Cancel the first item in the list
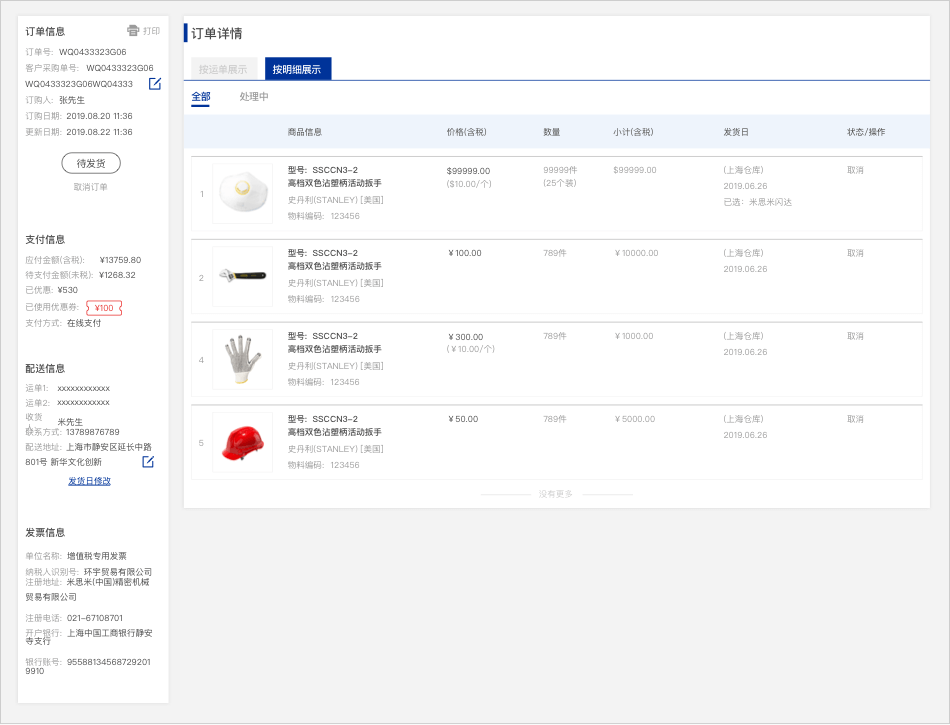This screenshot has height=725, width=950. (855, 170)
